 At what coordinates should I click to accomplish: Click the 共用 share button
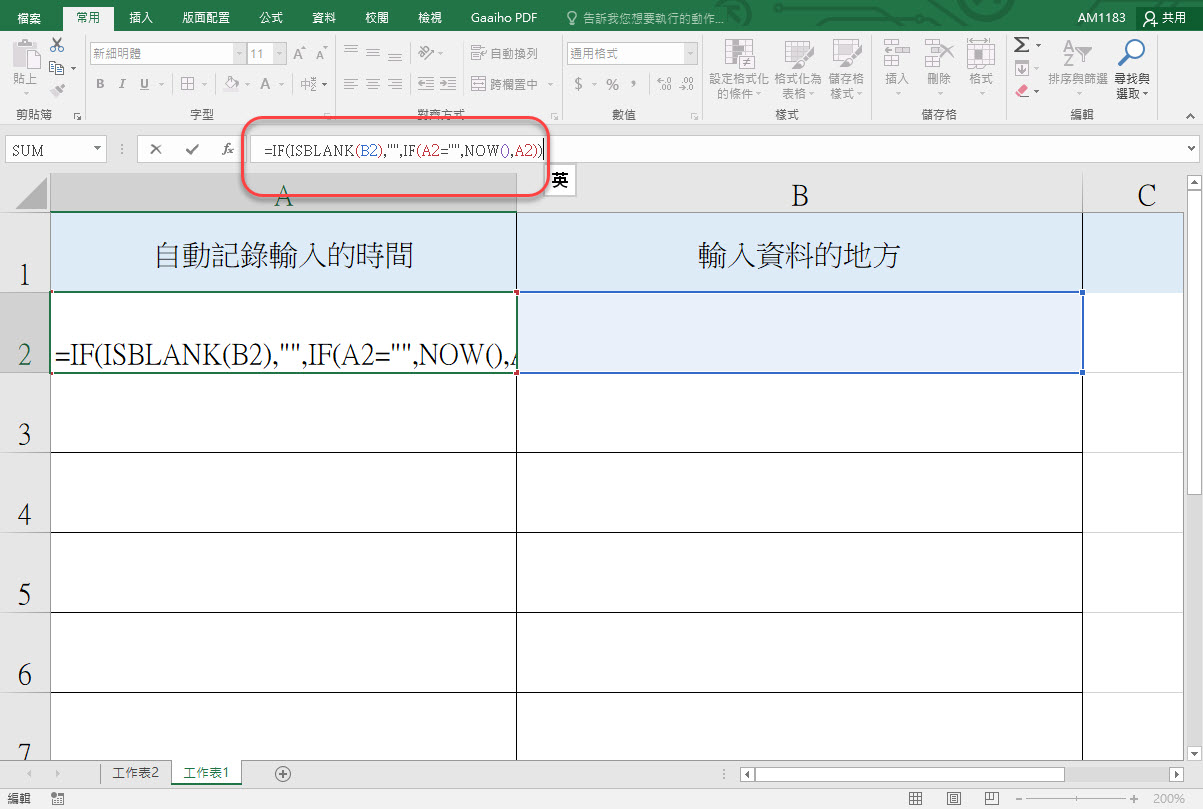[1166, 17]
